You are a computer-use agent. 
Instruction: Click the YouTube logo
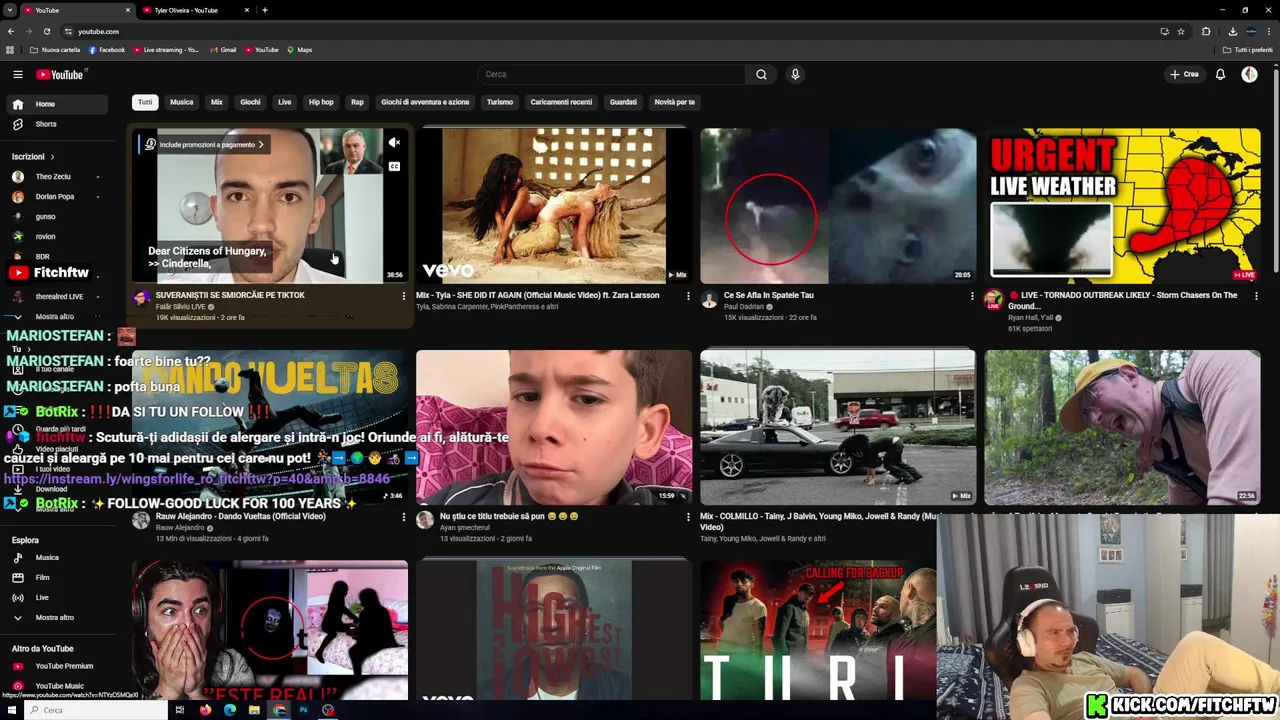(60, 74)
